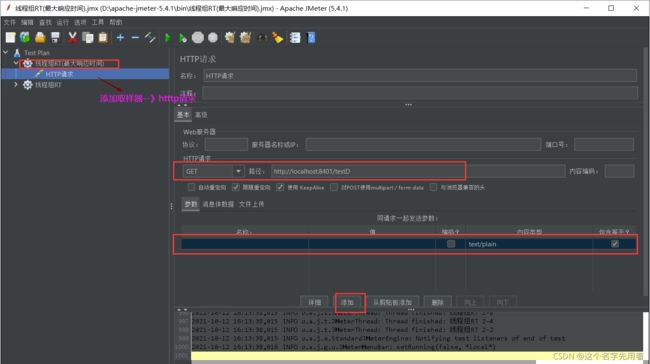
Task: Open the Help toolbar icon
Action: coord(311,38)
